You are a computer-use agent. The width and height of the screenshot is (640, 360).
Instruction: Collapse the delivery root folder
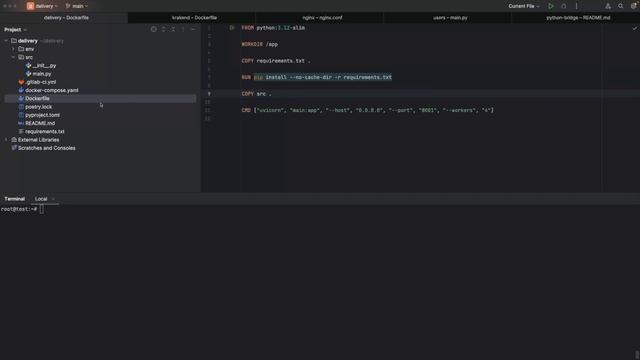[6, 41]
